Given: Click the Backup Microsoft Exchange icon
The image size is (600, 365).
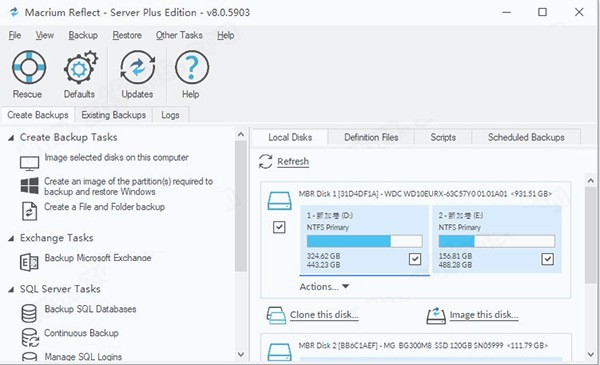Looking at the screenshot, I should pyautogui.click(x=29, y=262).
